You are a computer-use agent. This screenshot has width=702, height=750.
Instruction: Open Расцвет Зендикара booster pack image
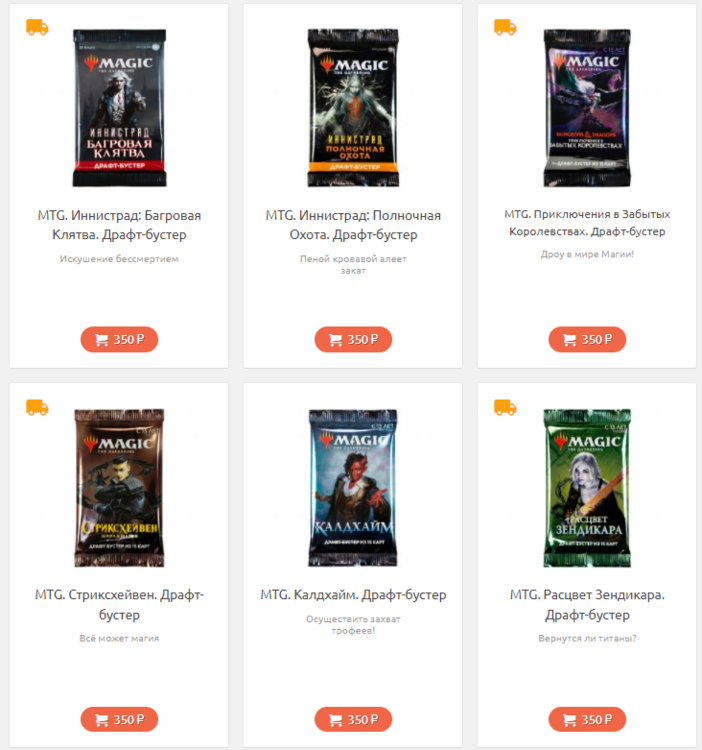click(587, 488)
